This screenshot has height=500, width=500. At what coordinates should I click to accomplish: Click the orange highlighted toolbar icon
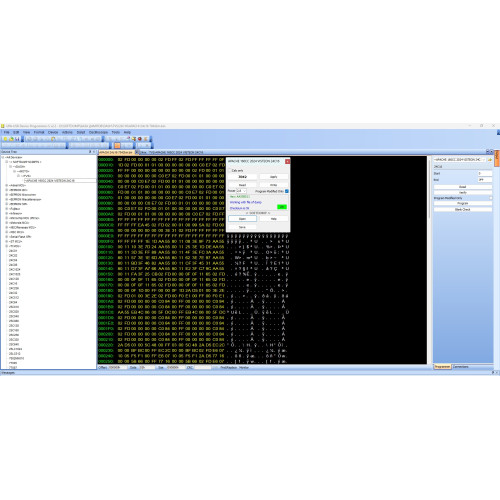[117, 145]
